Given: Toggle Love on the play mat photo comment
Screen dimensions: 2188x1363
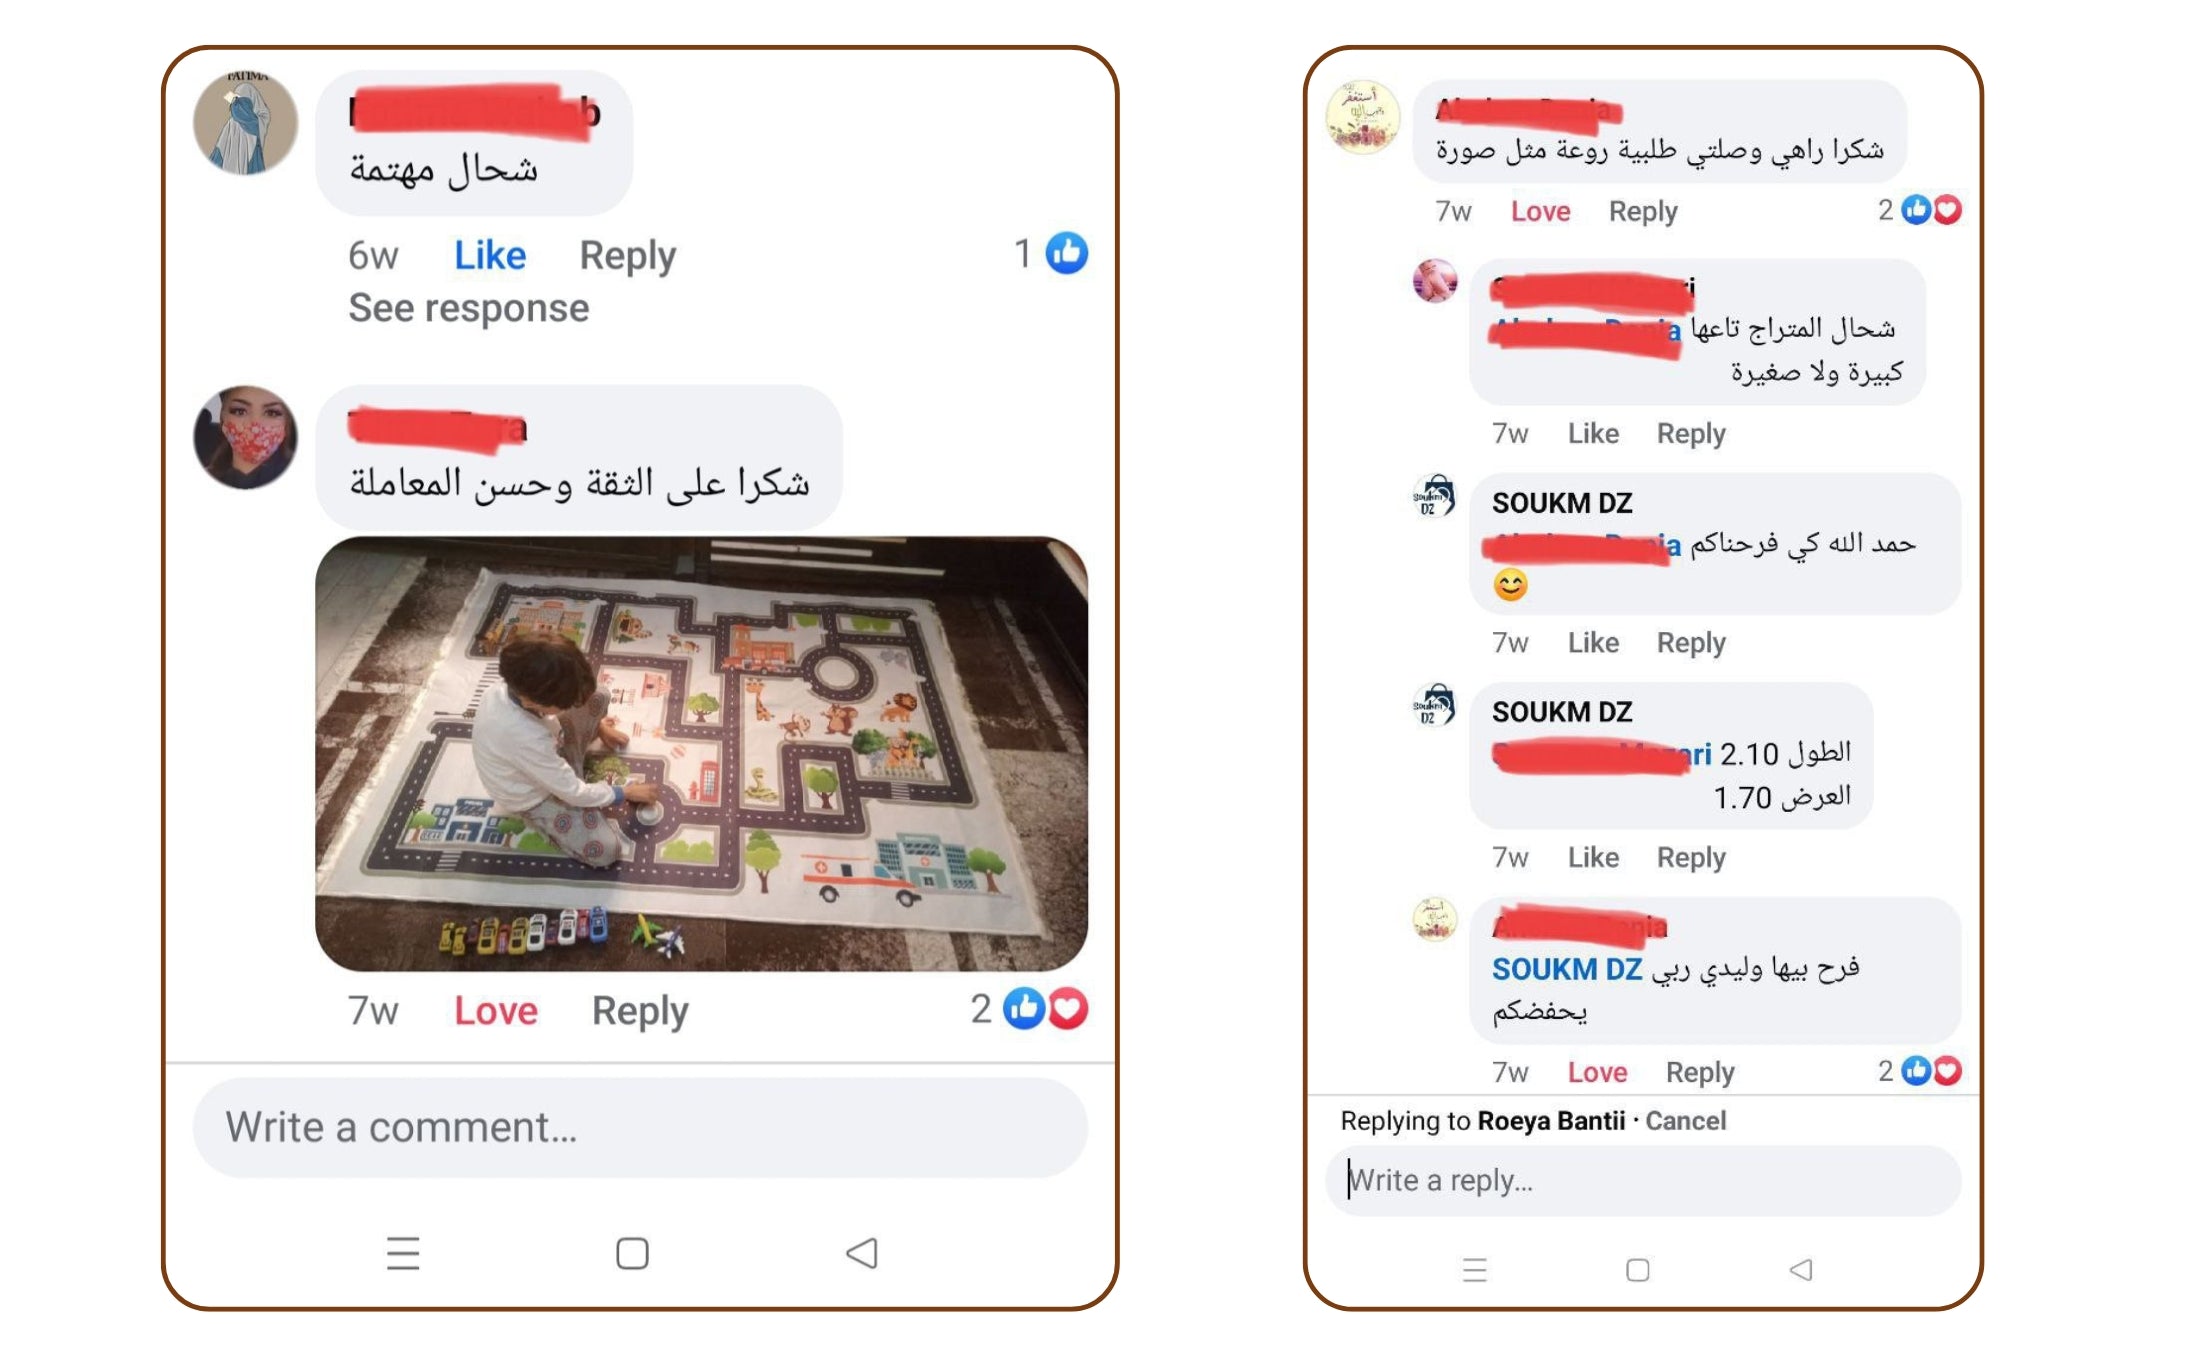Looking at the screenshot, I should (496, 1011).
